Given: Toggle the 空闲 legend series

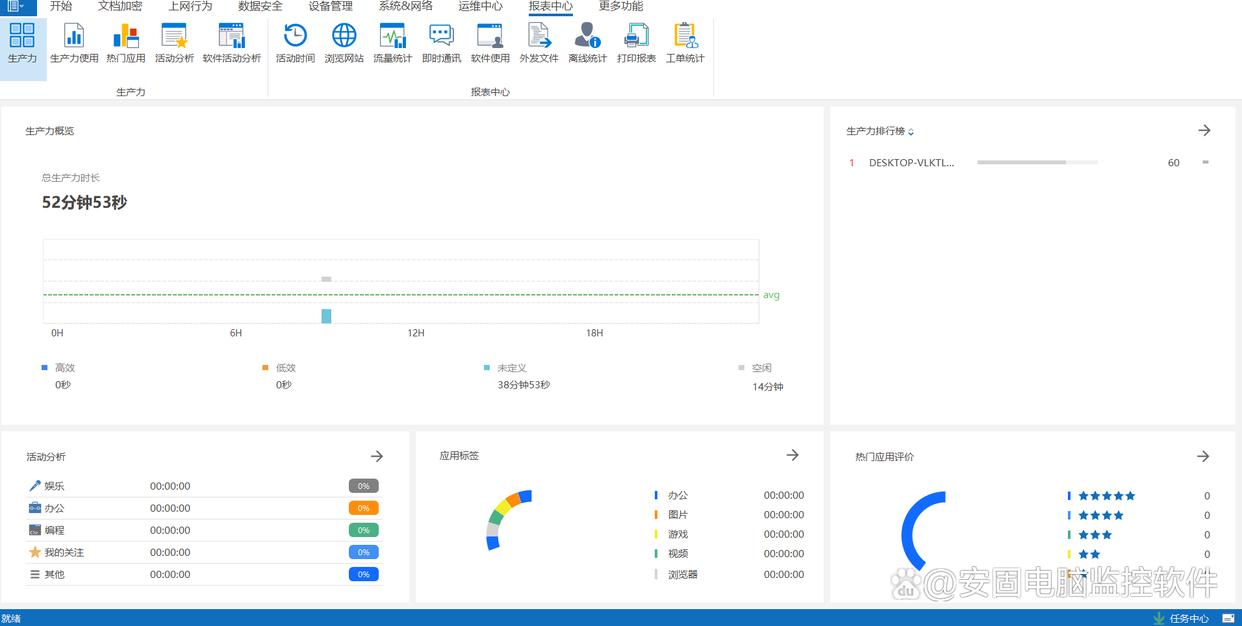Looking at the screenshot, I should coord(755,368).
